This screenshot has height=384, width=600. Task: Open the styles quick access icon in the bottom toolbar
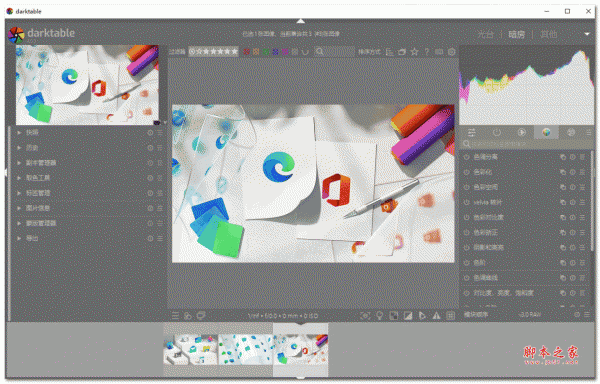(188, 316)
